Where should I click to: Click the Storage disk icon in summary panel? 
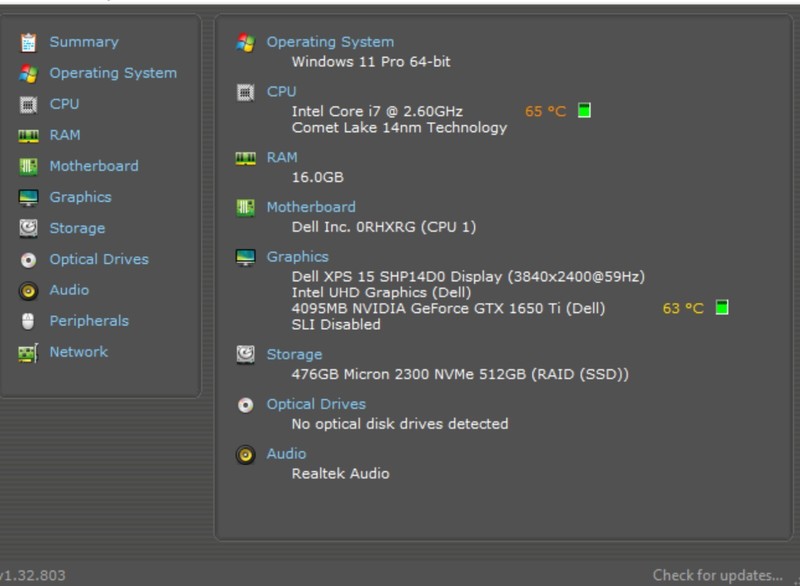pyautogui.click(x=245, y=354)
